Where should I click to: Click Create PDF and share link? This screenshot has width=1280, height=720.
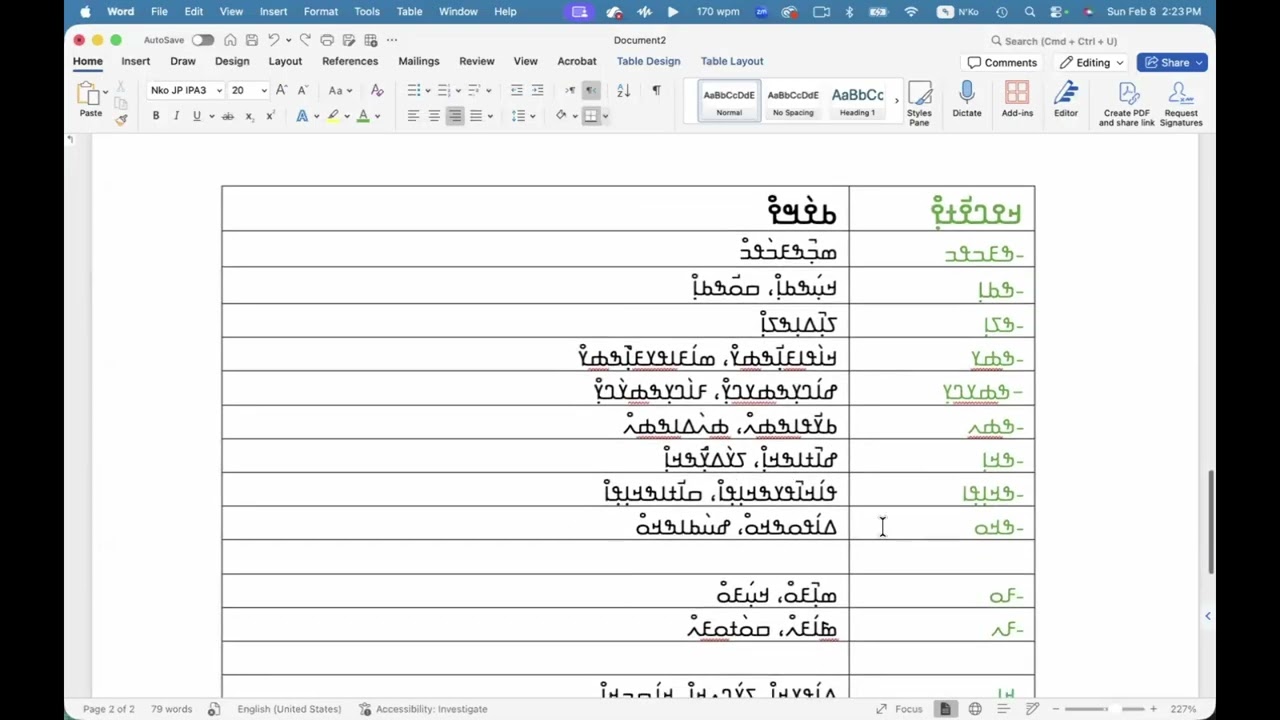1127,103
